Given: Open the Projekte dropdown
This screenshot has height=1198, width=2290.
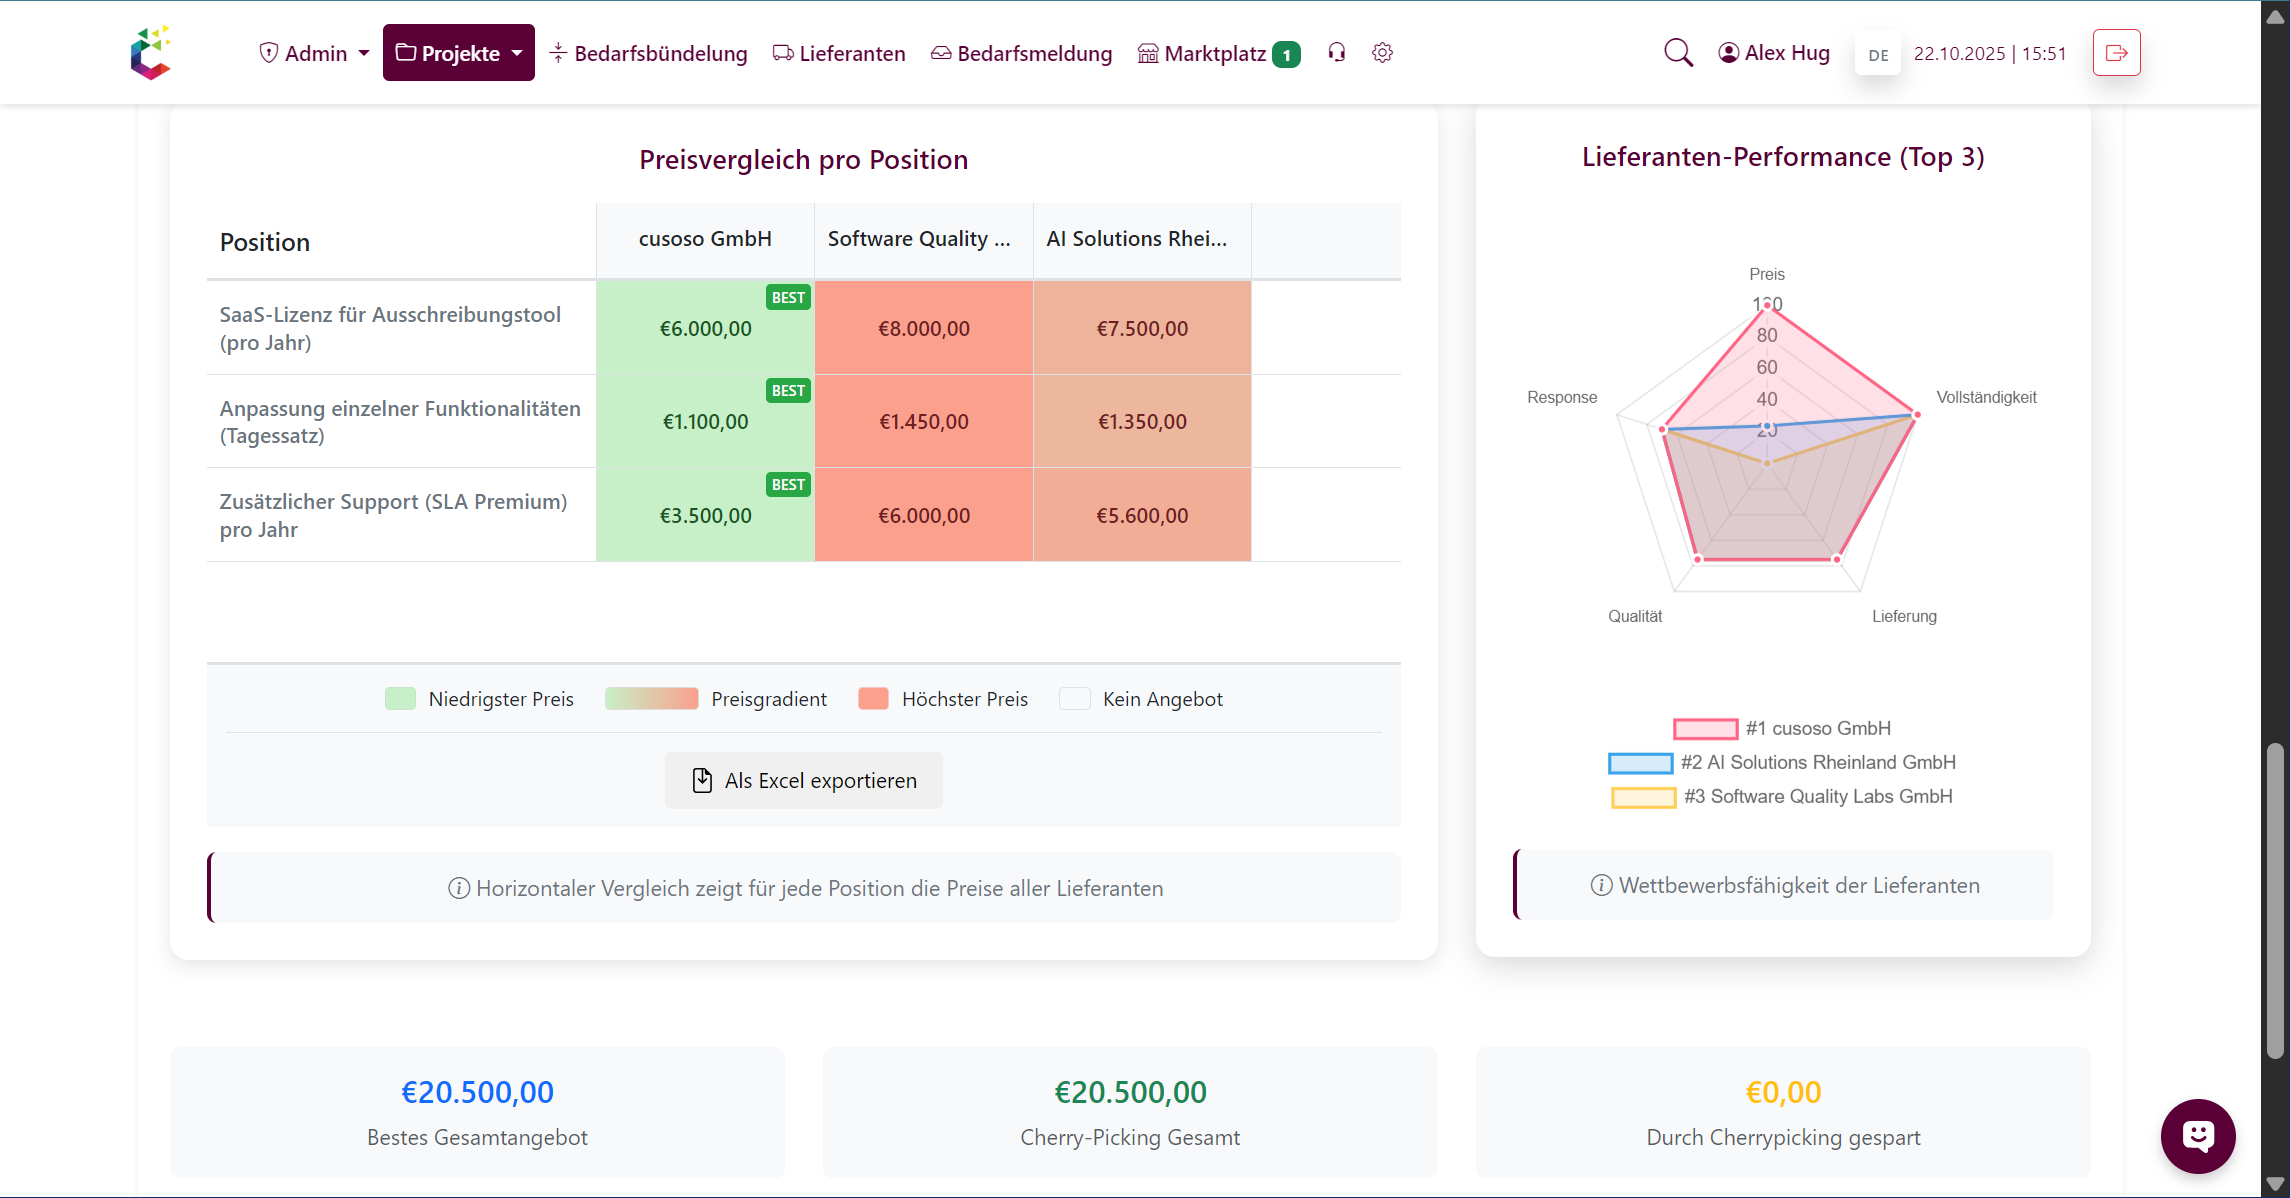Looking at the screenshot, I should (458, 52).
